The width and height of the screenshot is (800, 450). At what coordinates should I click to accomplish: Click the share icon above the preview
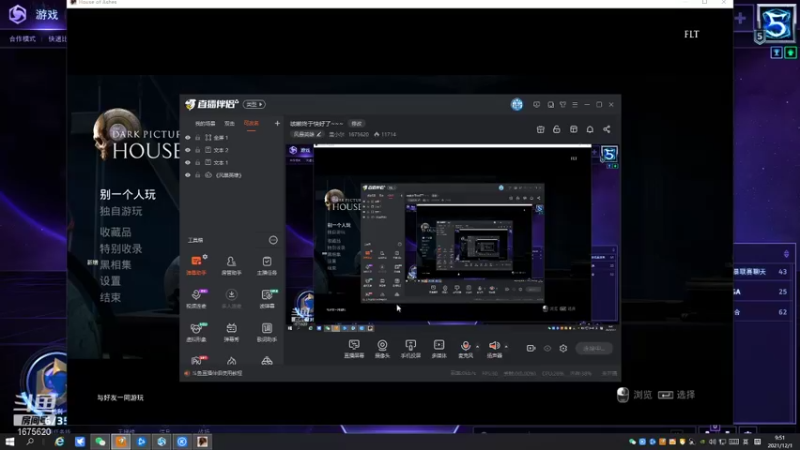tap(607, 130)
